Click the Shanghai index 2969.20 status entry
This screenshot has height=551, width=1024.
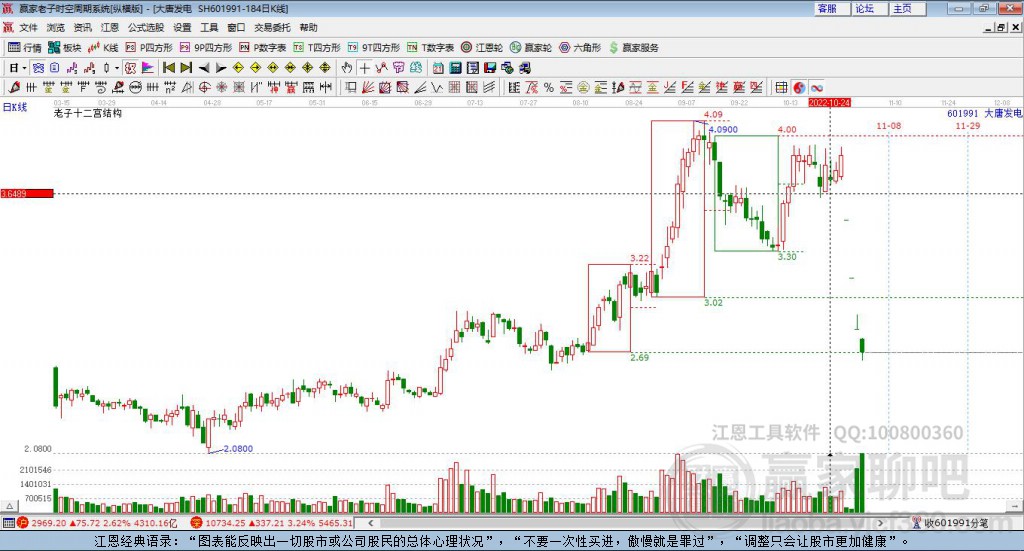[98, 523]
